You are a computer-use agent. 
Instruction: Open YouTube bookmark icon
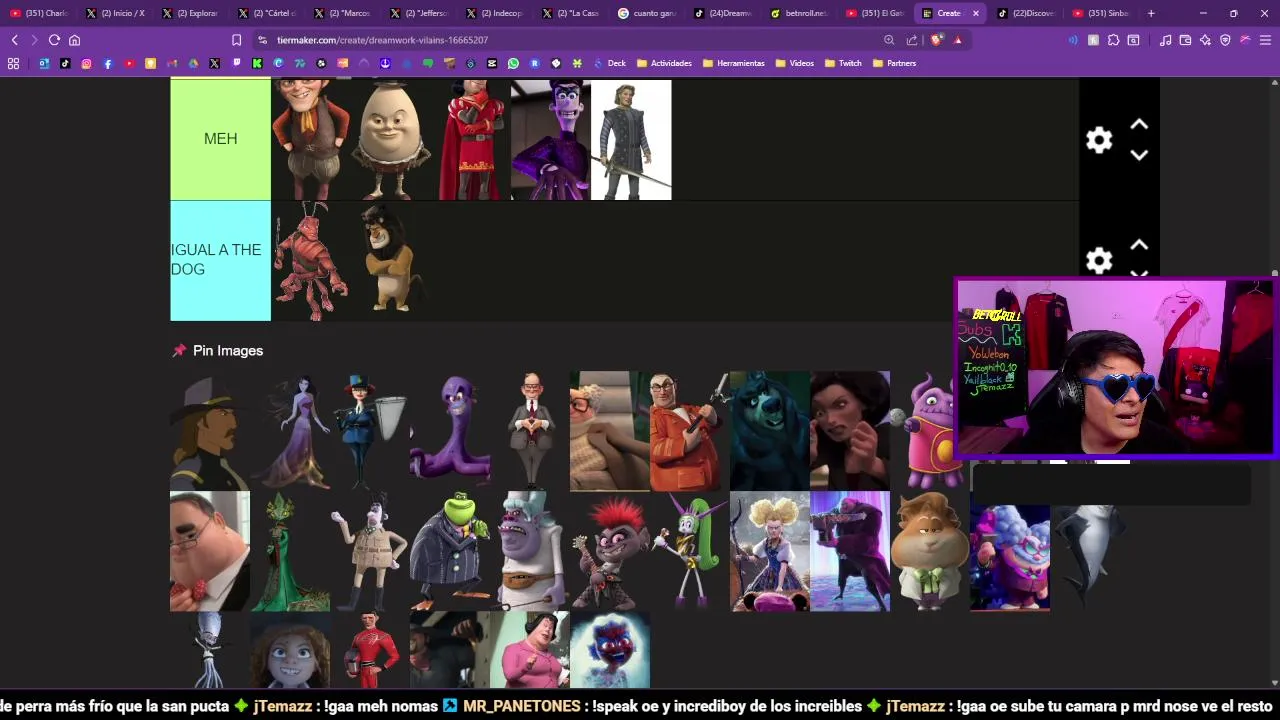click(x=129, y=63)
